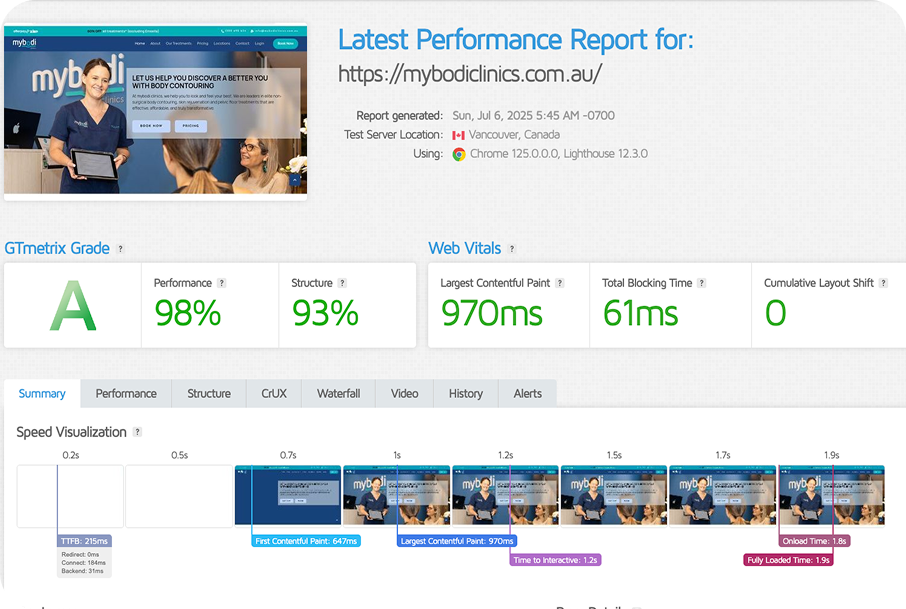The image size is (906, 609).
Task: Switch to the CrUX tab
Action: pyautogui.click(x=274, y=393)
